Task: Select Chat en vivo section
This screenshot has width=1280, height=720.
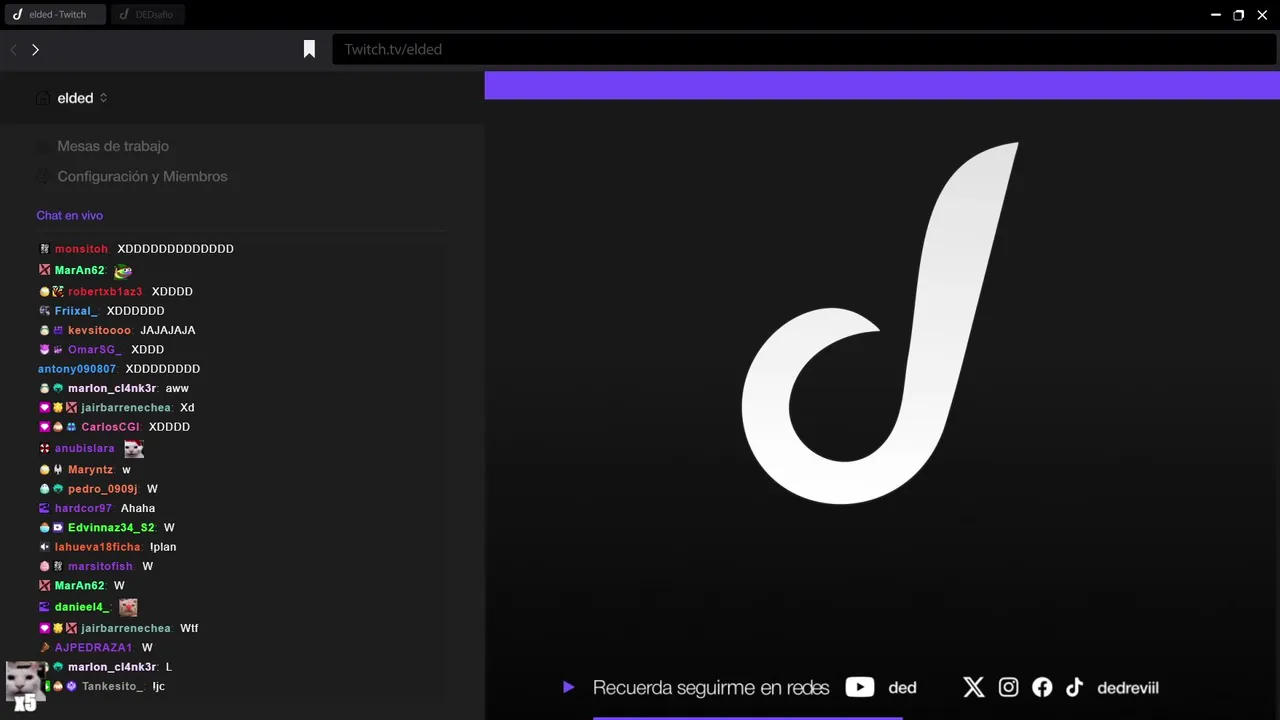Action: (70, 216)
